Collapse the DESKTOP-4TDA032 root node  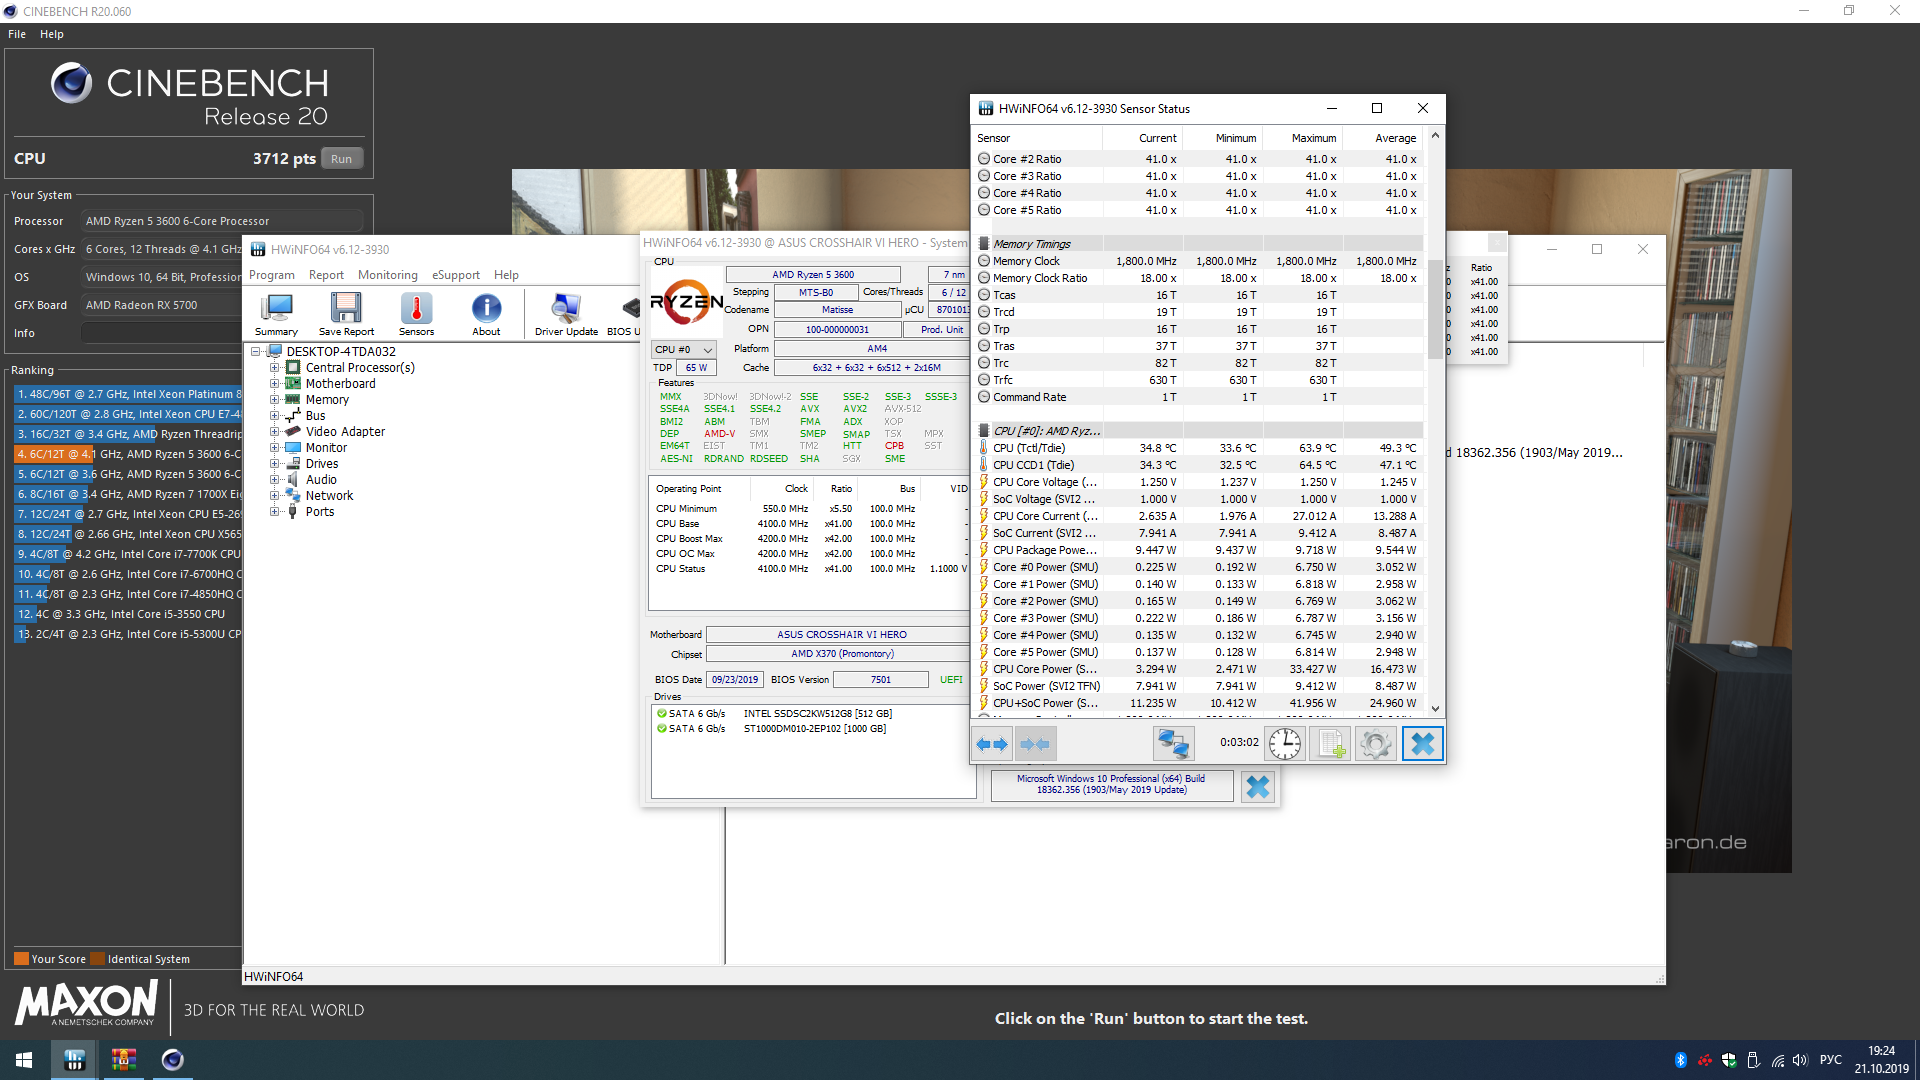tap(256, 352)
